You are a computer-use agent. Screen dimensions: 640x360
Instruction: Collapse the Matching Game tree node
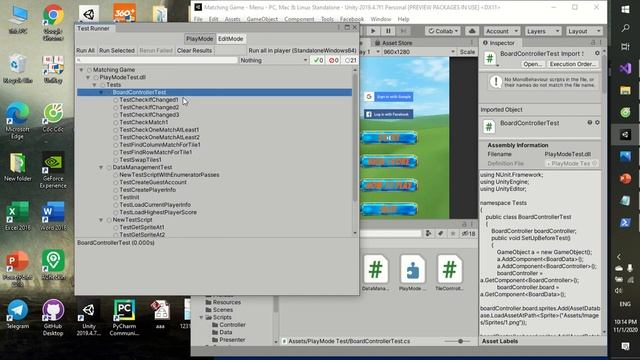coord(81,70)
